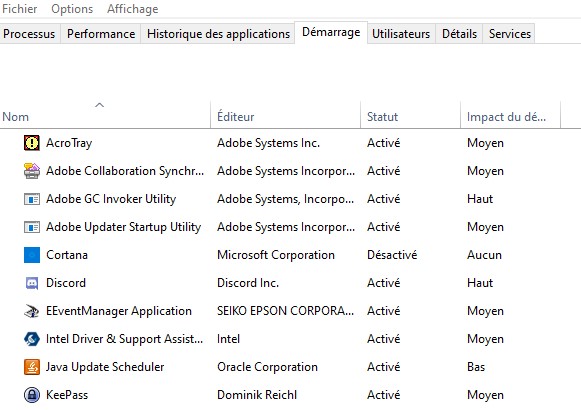
Task: Click the Adobe Systems Inc. publisher cell
Action: point(268,143)
